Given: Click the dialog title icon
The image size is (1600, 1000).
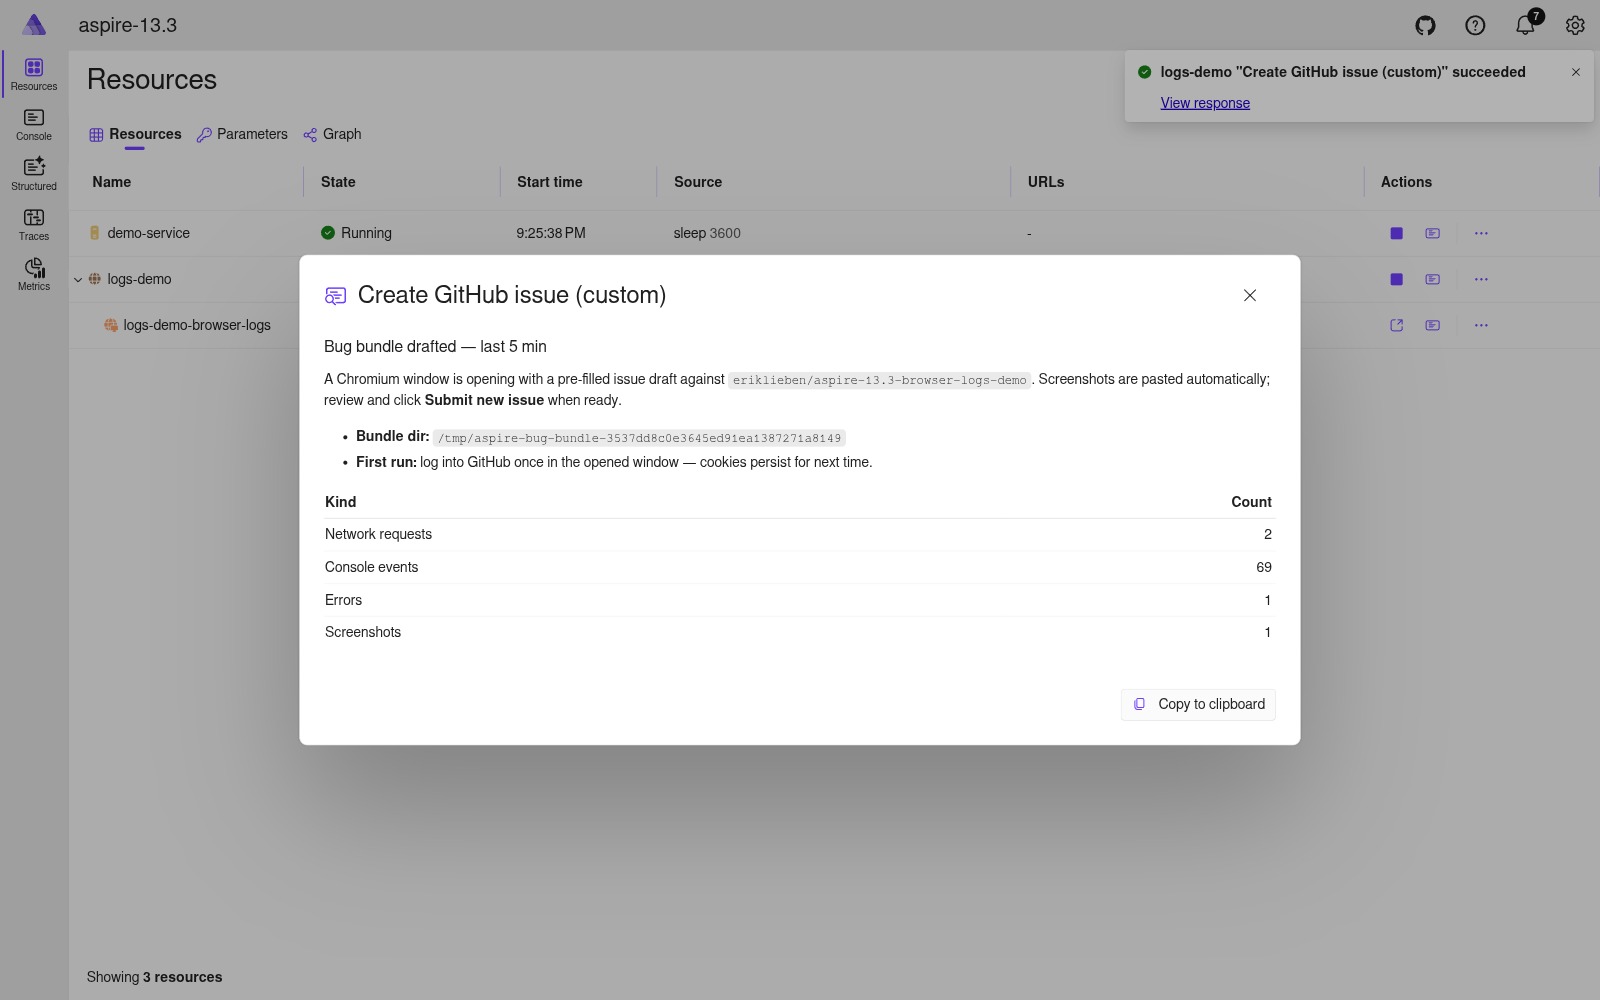Looking at the screenshot, I should 336,296.
